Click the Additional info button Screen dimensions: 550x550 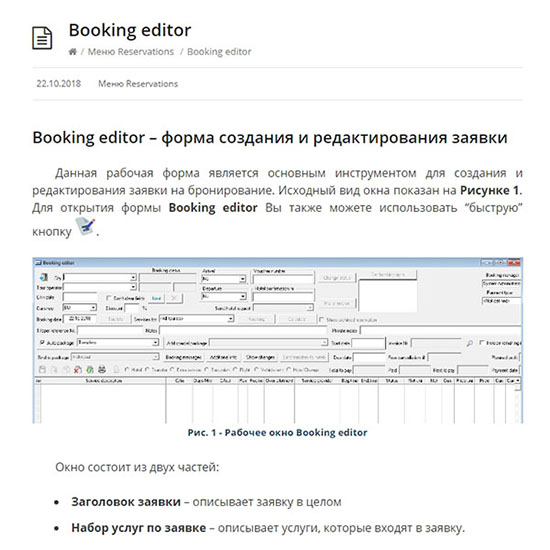coord(223,357)
